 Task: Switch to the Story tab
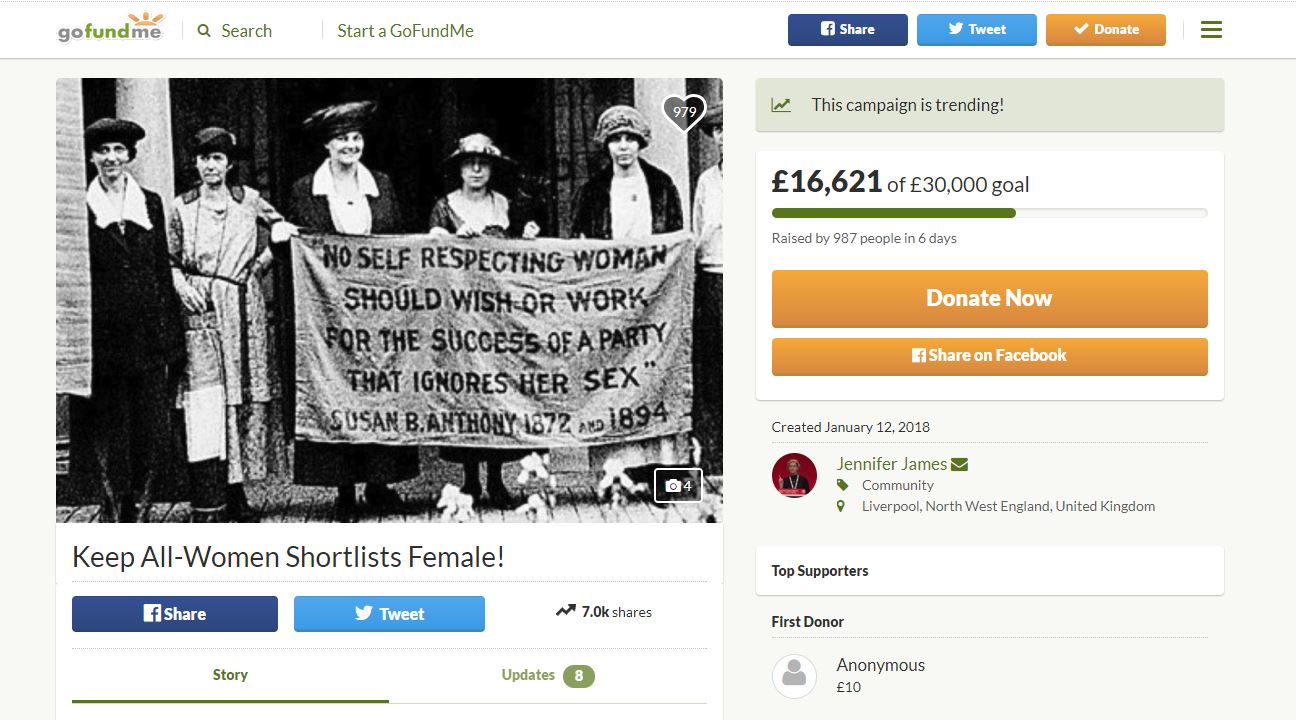(230, 674)
